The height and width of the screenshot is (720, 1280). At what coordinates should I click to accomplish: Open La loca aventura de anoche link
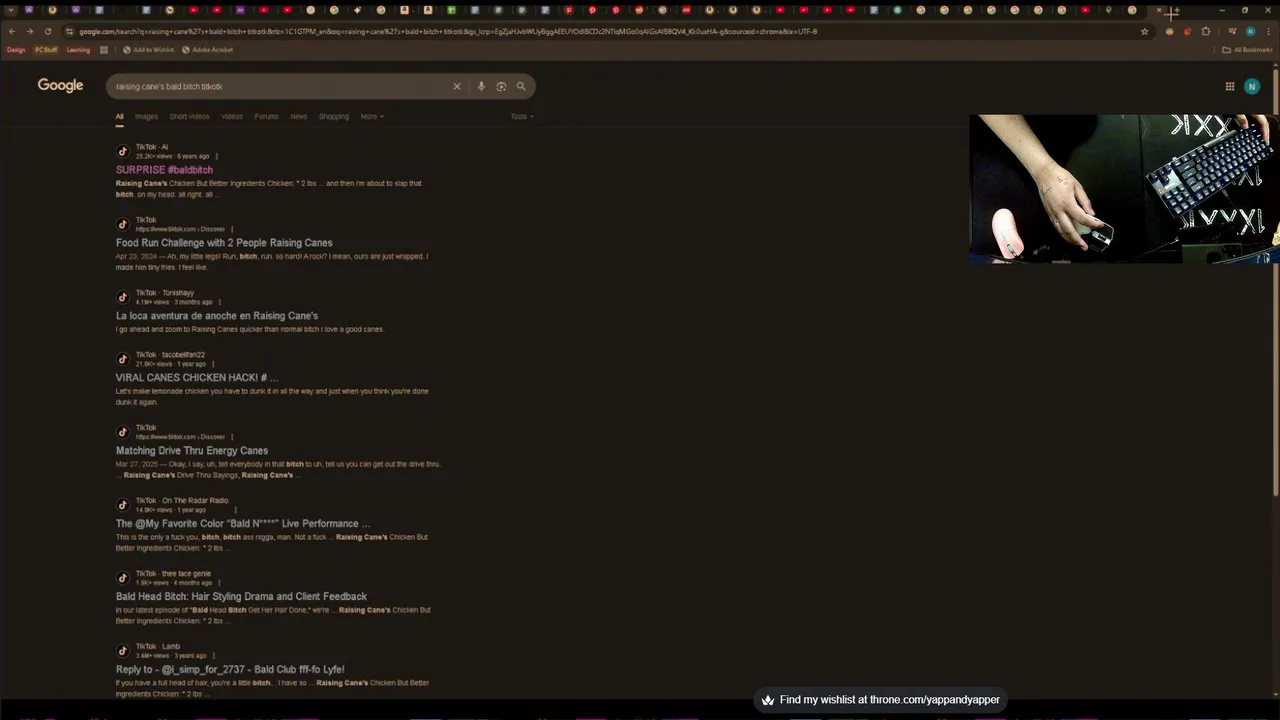tap(217, 316)
